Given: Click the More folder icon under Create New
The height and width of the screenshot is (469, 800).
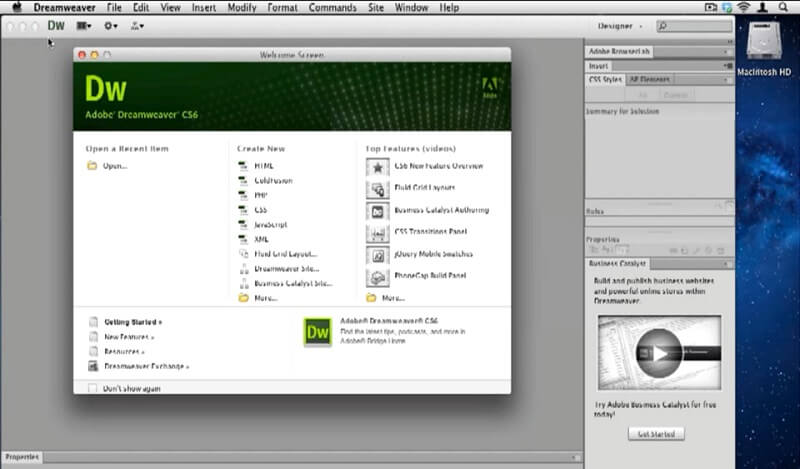Looking at the screenshot, I should [x=243, y=298].
